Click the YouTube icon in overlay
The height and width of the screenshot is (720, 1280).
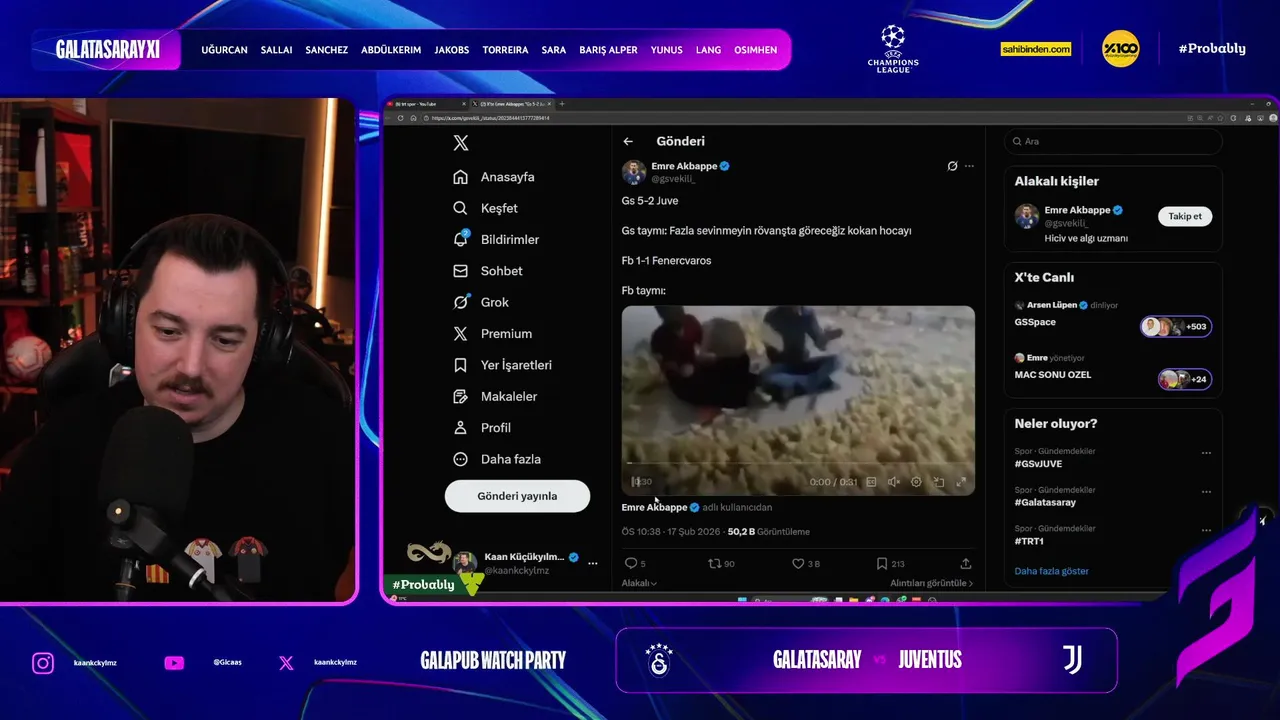[x=174, y=663]
